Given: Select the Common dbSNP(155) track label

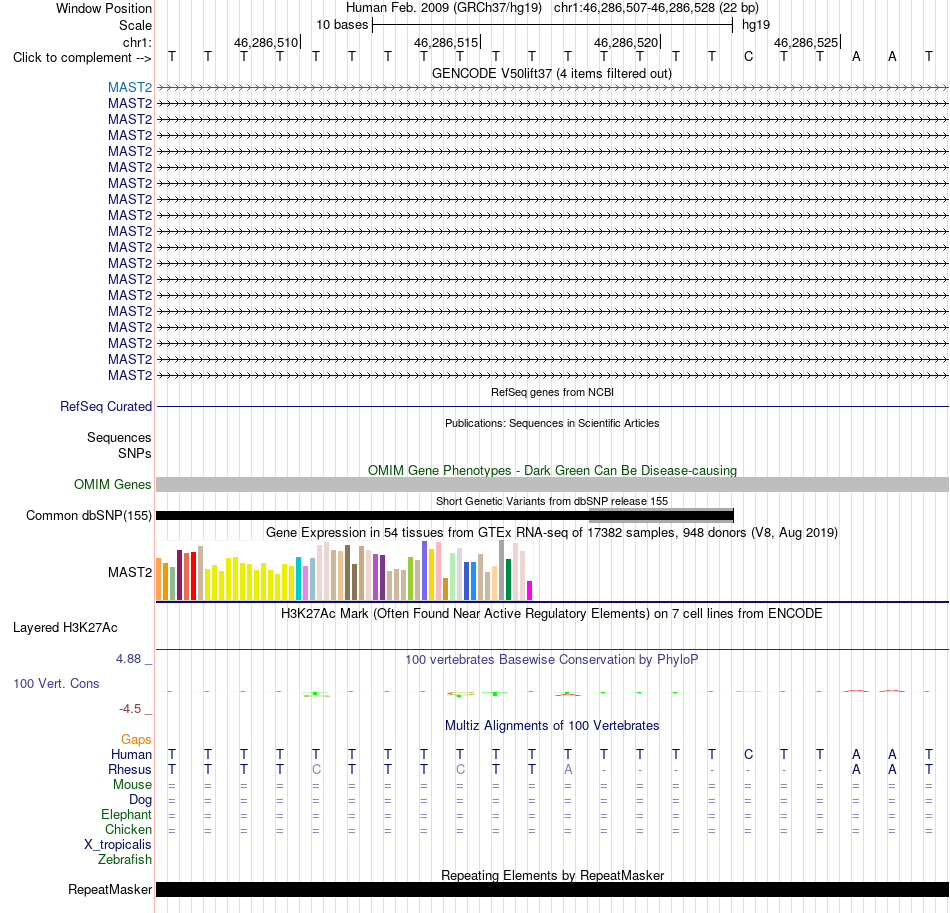Looking at the screenshot, I should pyautogui.click(x=89, y=516).
